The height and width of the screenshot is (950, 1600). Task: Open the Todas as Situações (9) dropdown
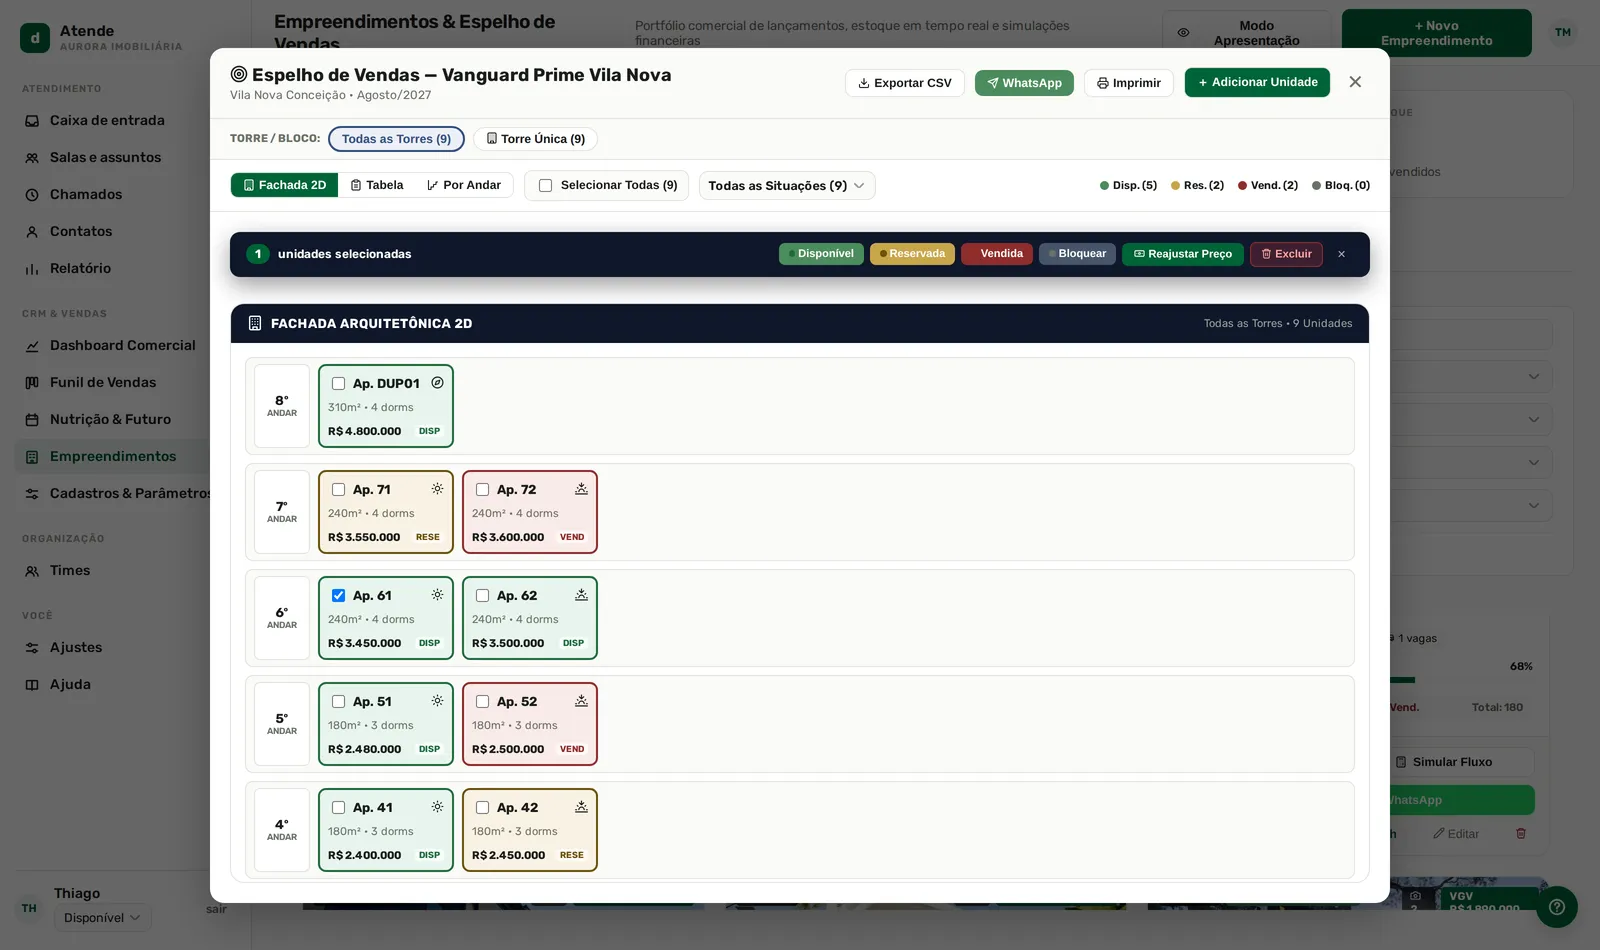coord(786,186)
